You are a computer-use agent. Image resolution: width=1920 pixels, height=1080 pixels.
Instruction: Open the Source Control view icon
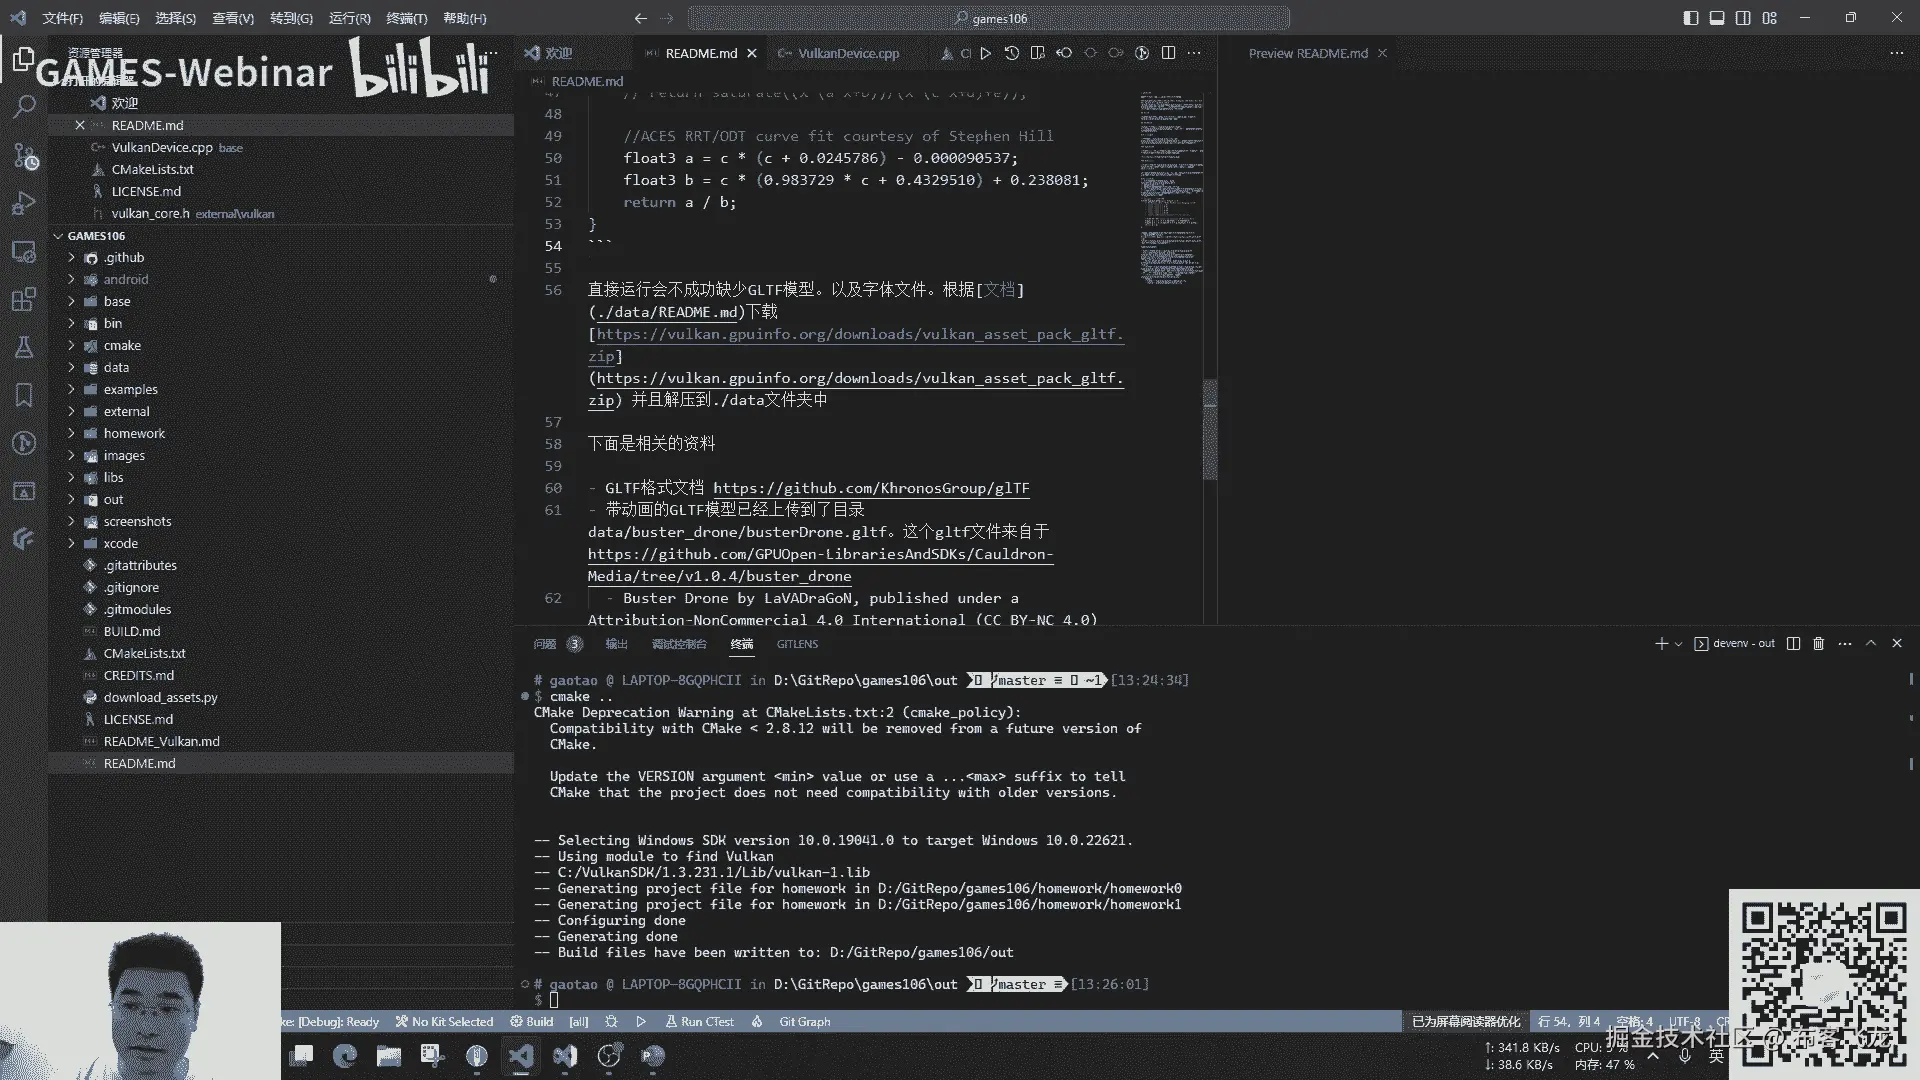pyautogui.click(x=24, y=155)
